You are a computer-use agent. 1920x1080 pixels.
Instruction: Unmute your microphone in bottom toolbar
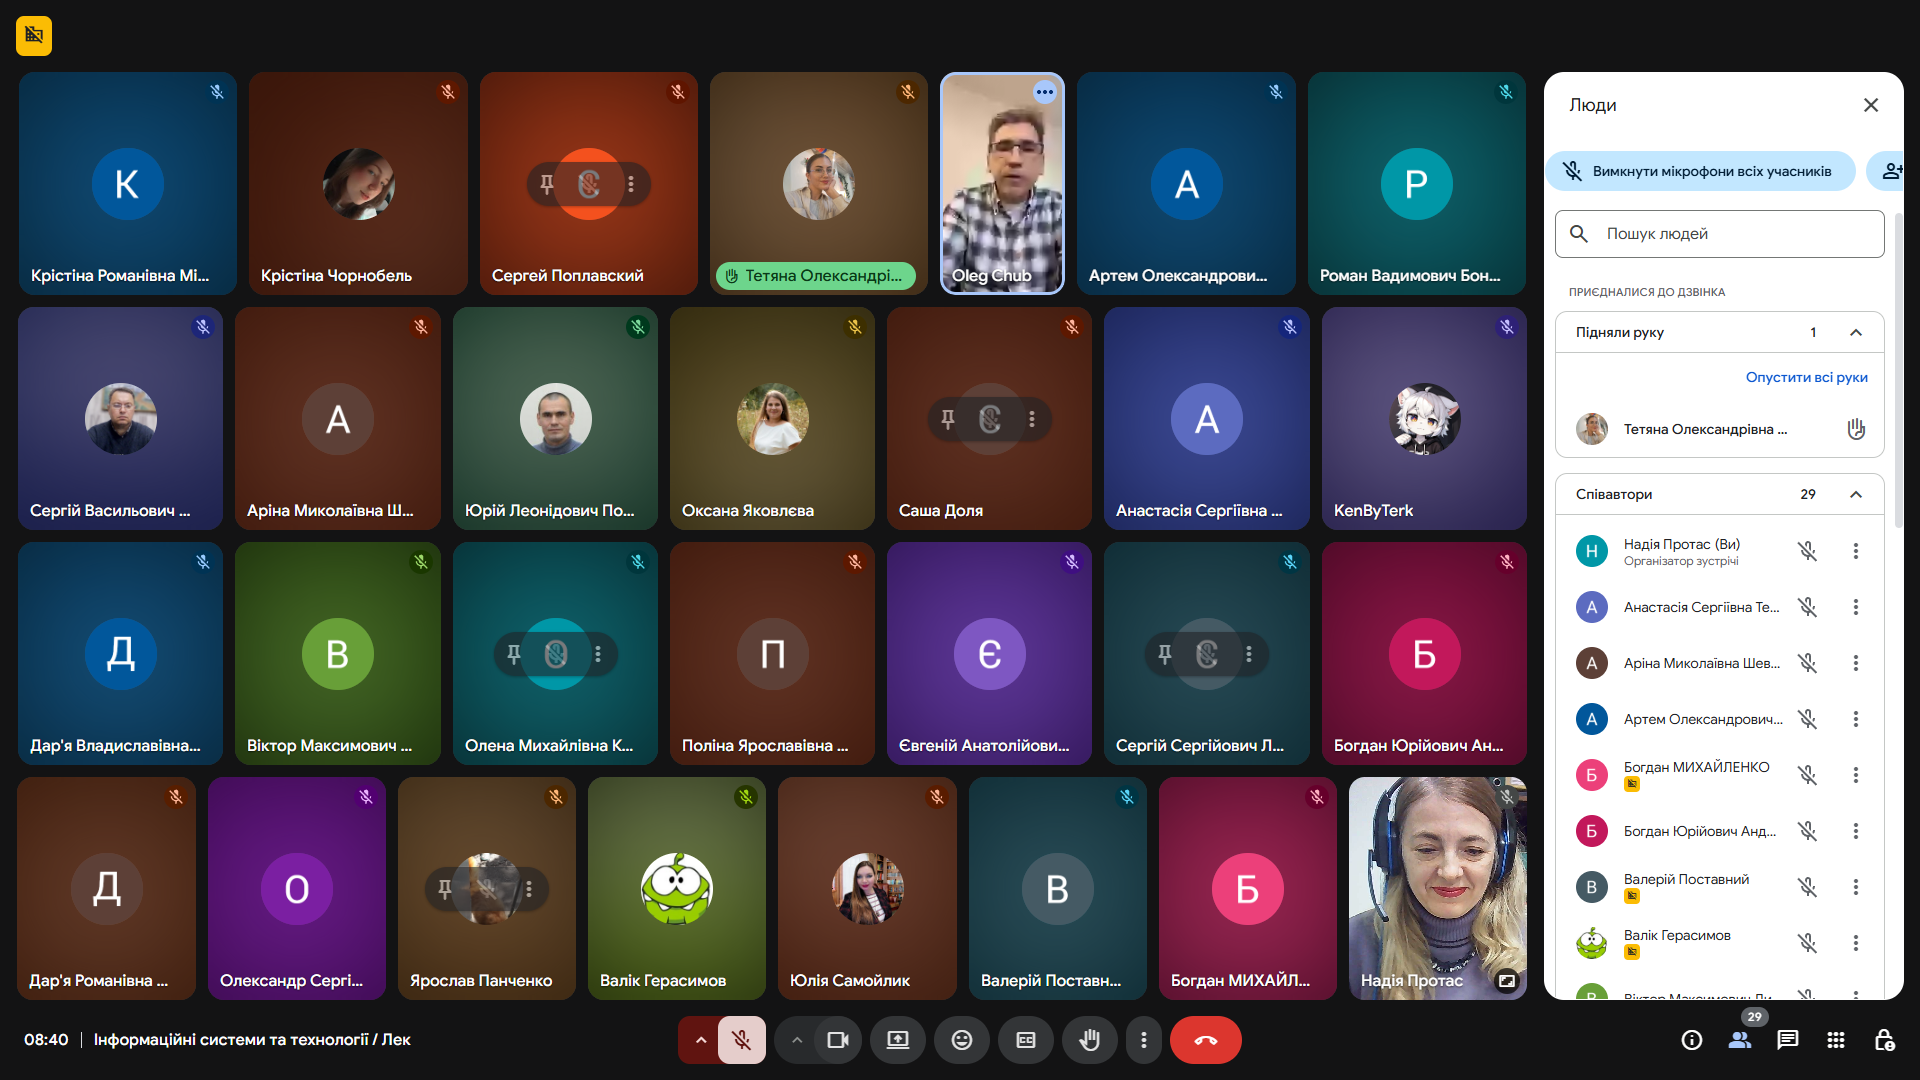point(741,1040)
